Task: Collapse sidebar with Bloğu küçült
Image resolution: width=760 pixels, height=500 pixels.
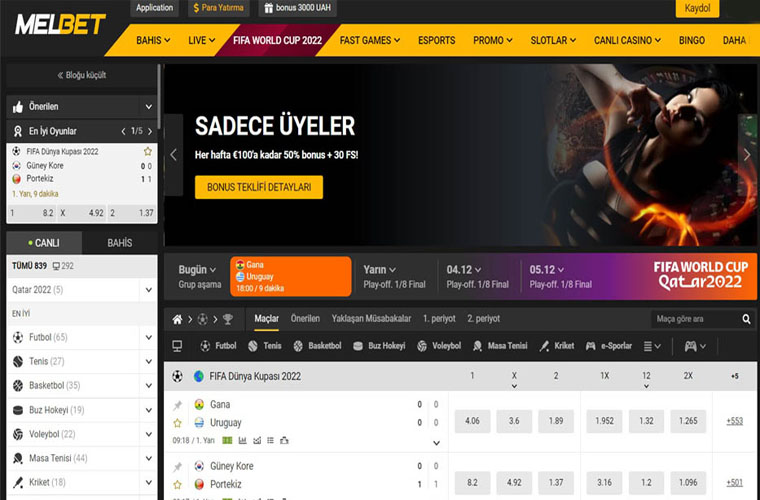Action: click(81, 75)
